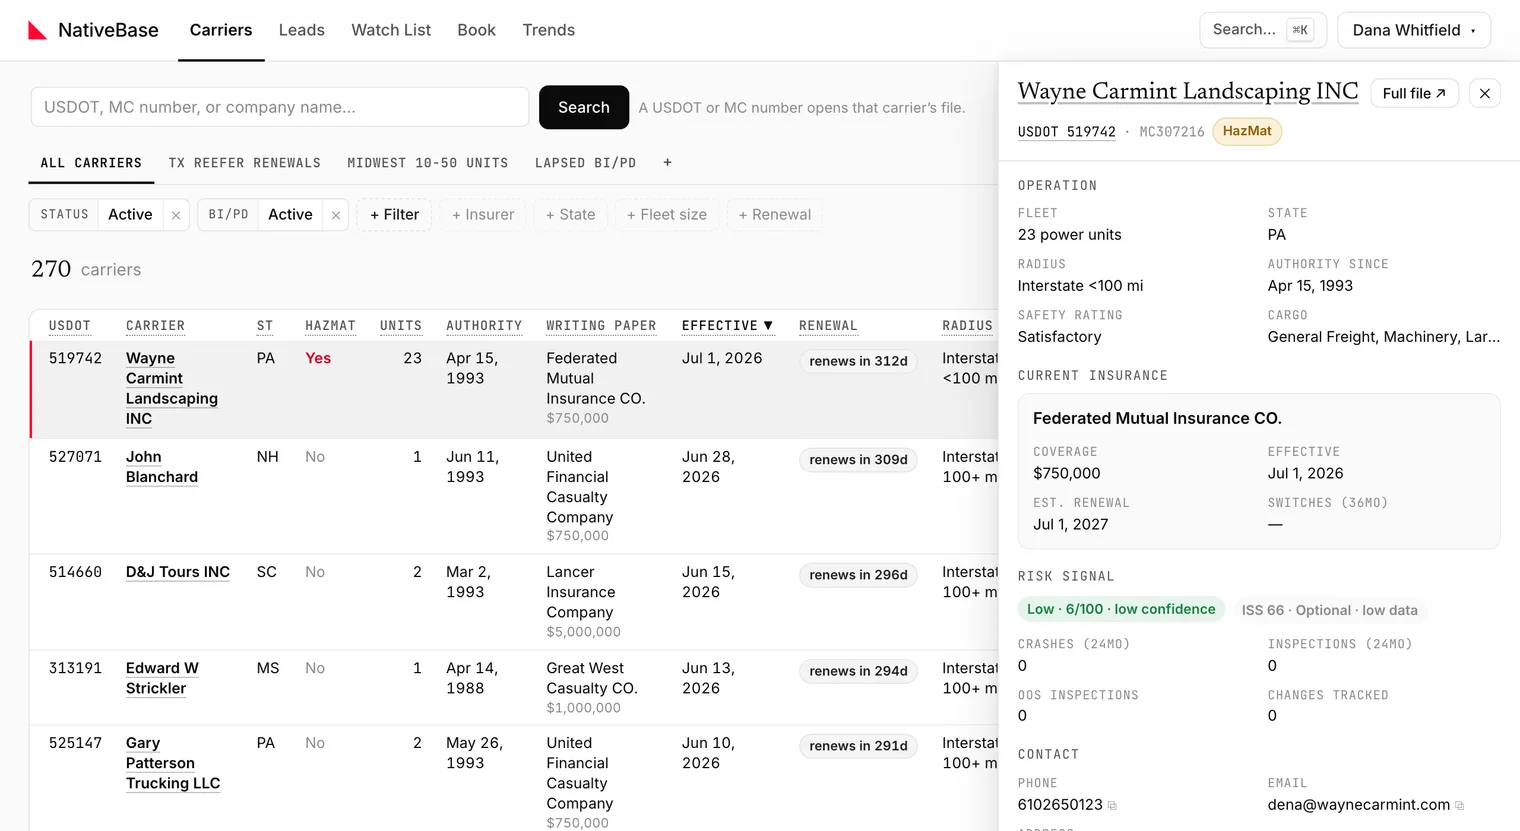The width and height of the screenshot is (1520, 831).
Task: Open the Leads tab
Action: click(x=301, y=30)
